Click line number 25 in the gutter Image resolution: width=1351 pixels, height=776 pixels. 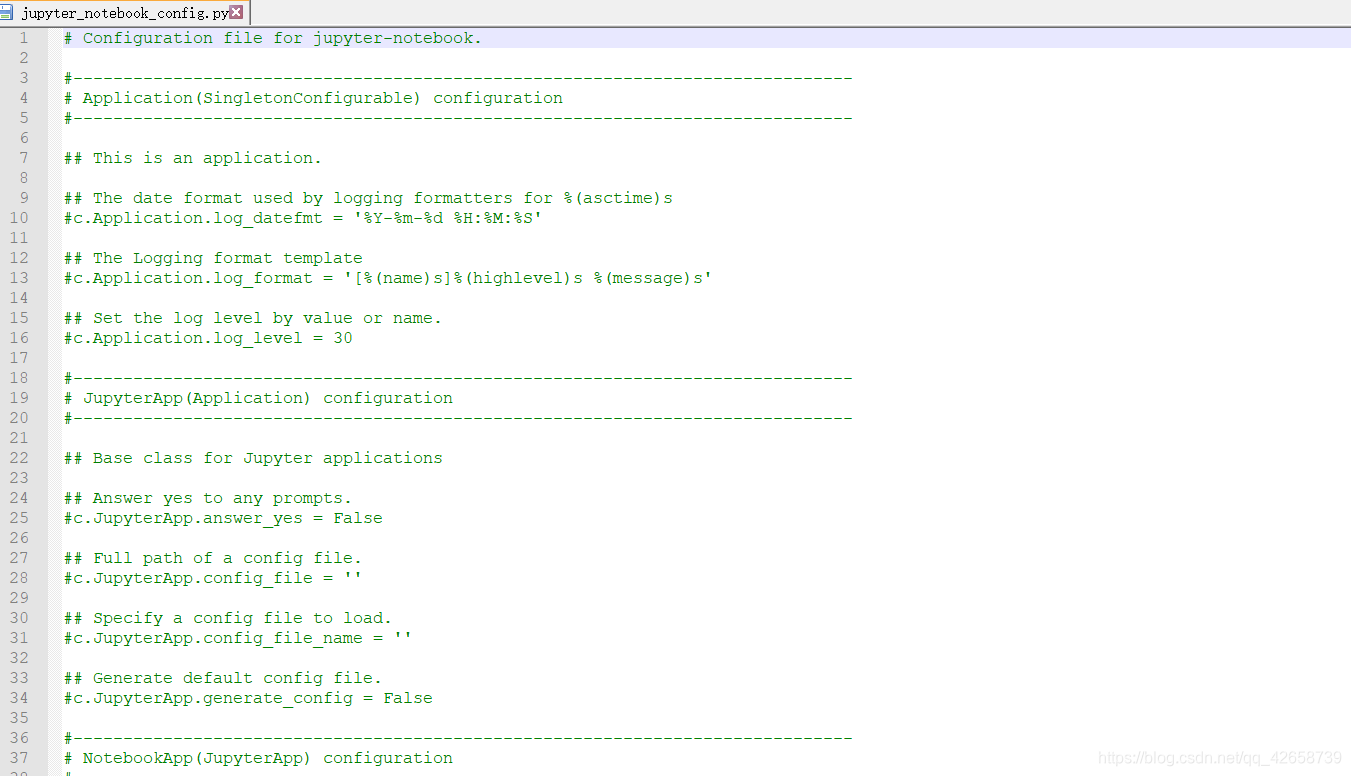[19, 518]
